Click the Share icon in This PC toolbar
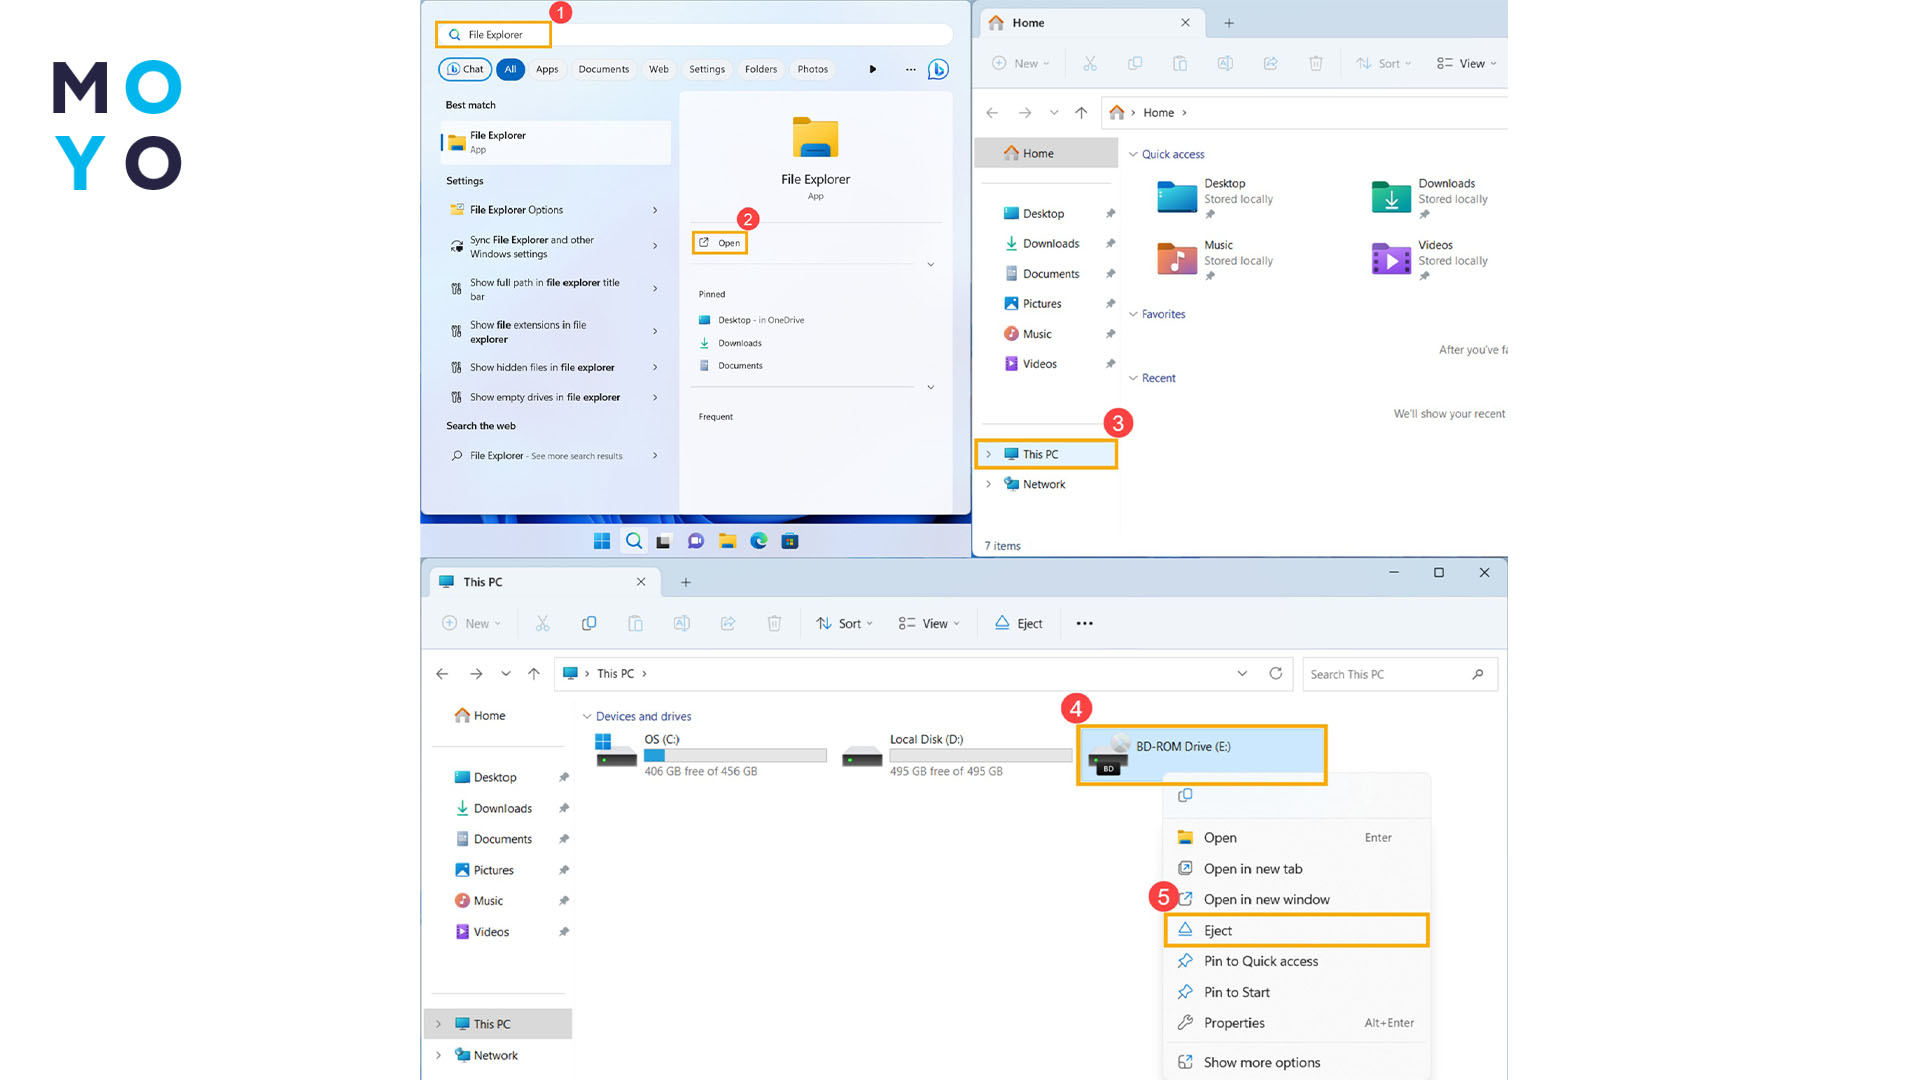The image size is (1920, 1080). coord(728,623)
